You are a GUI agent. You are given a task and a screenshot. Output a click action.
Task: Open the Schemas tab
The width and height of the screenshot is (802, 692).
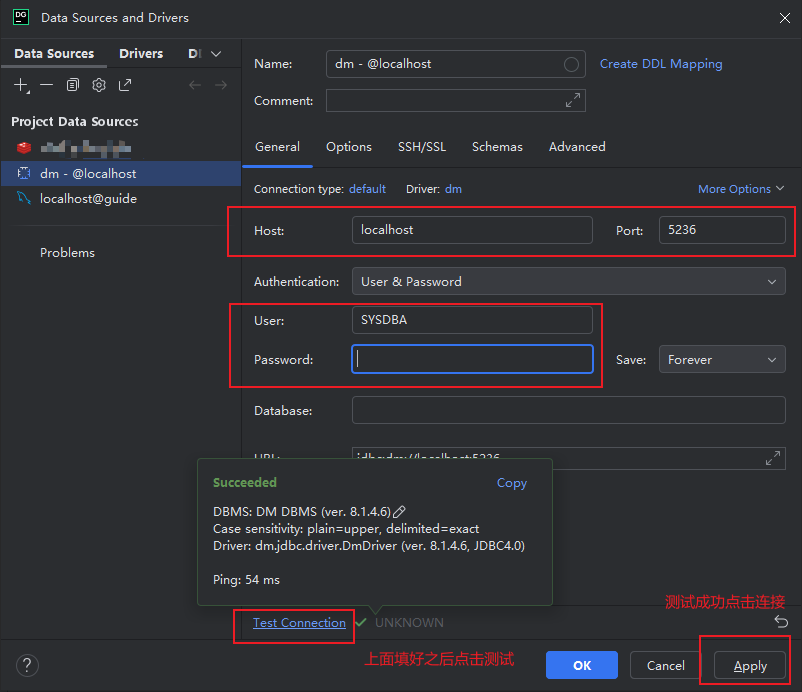(497, 147)
